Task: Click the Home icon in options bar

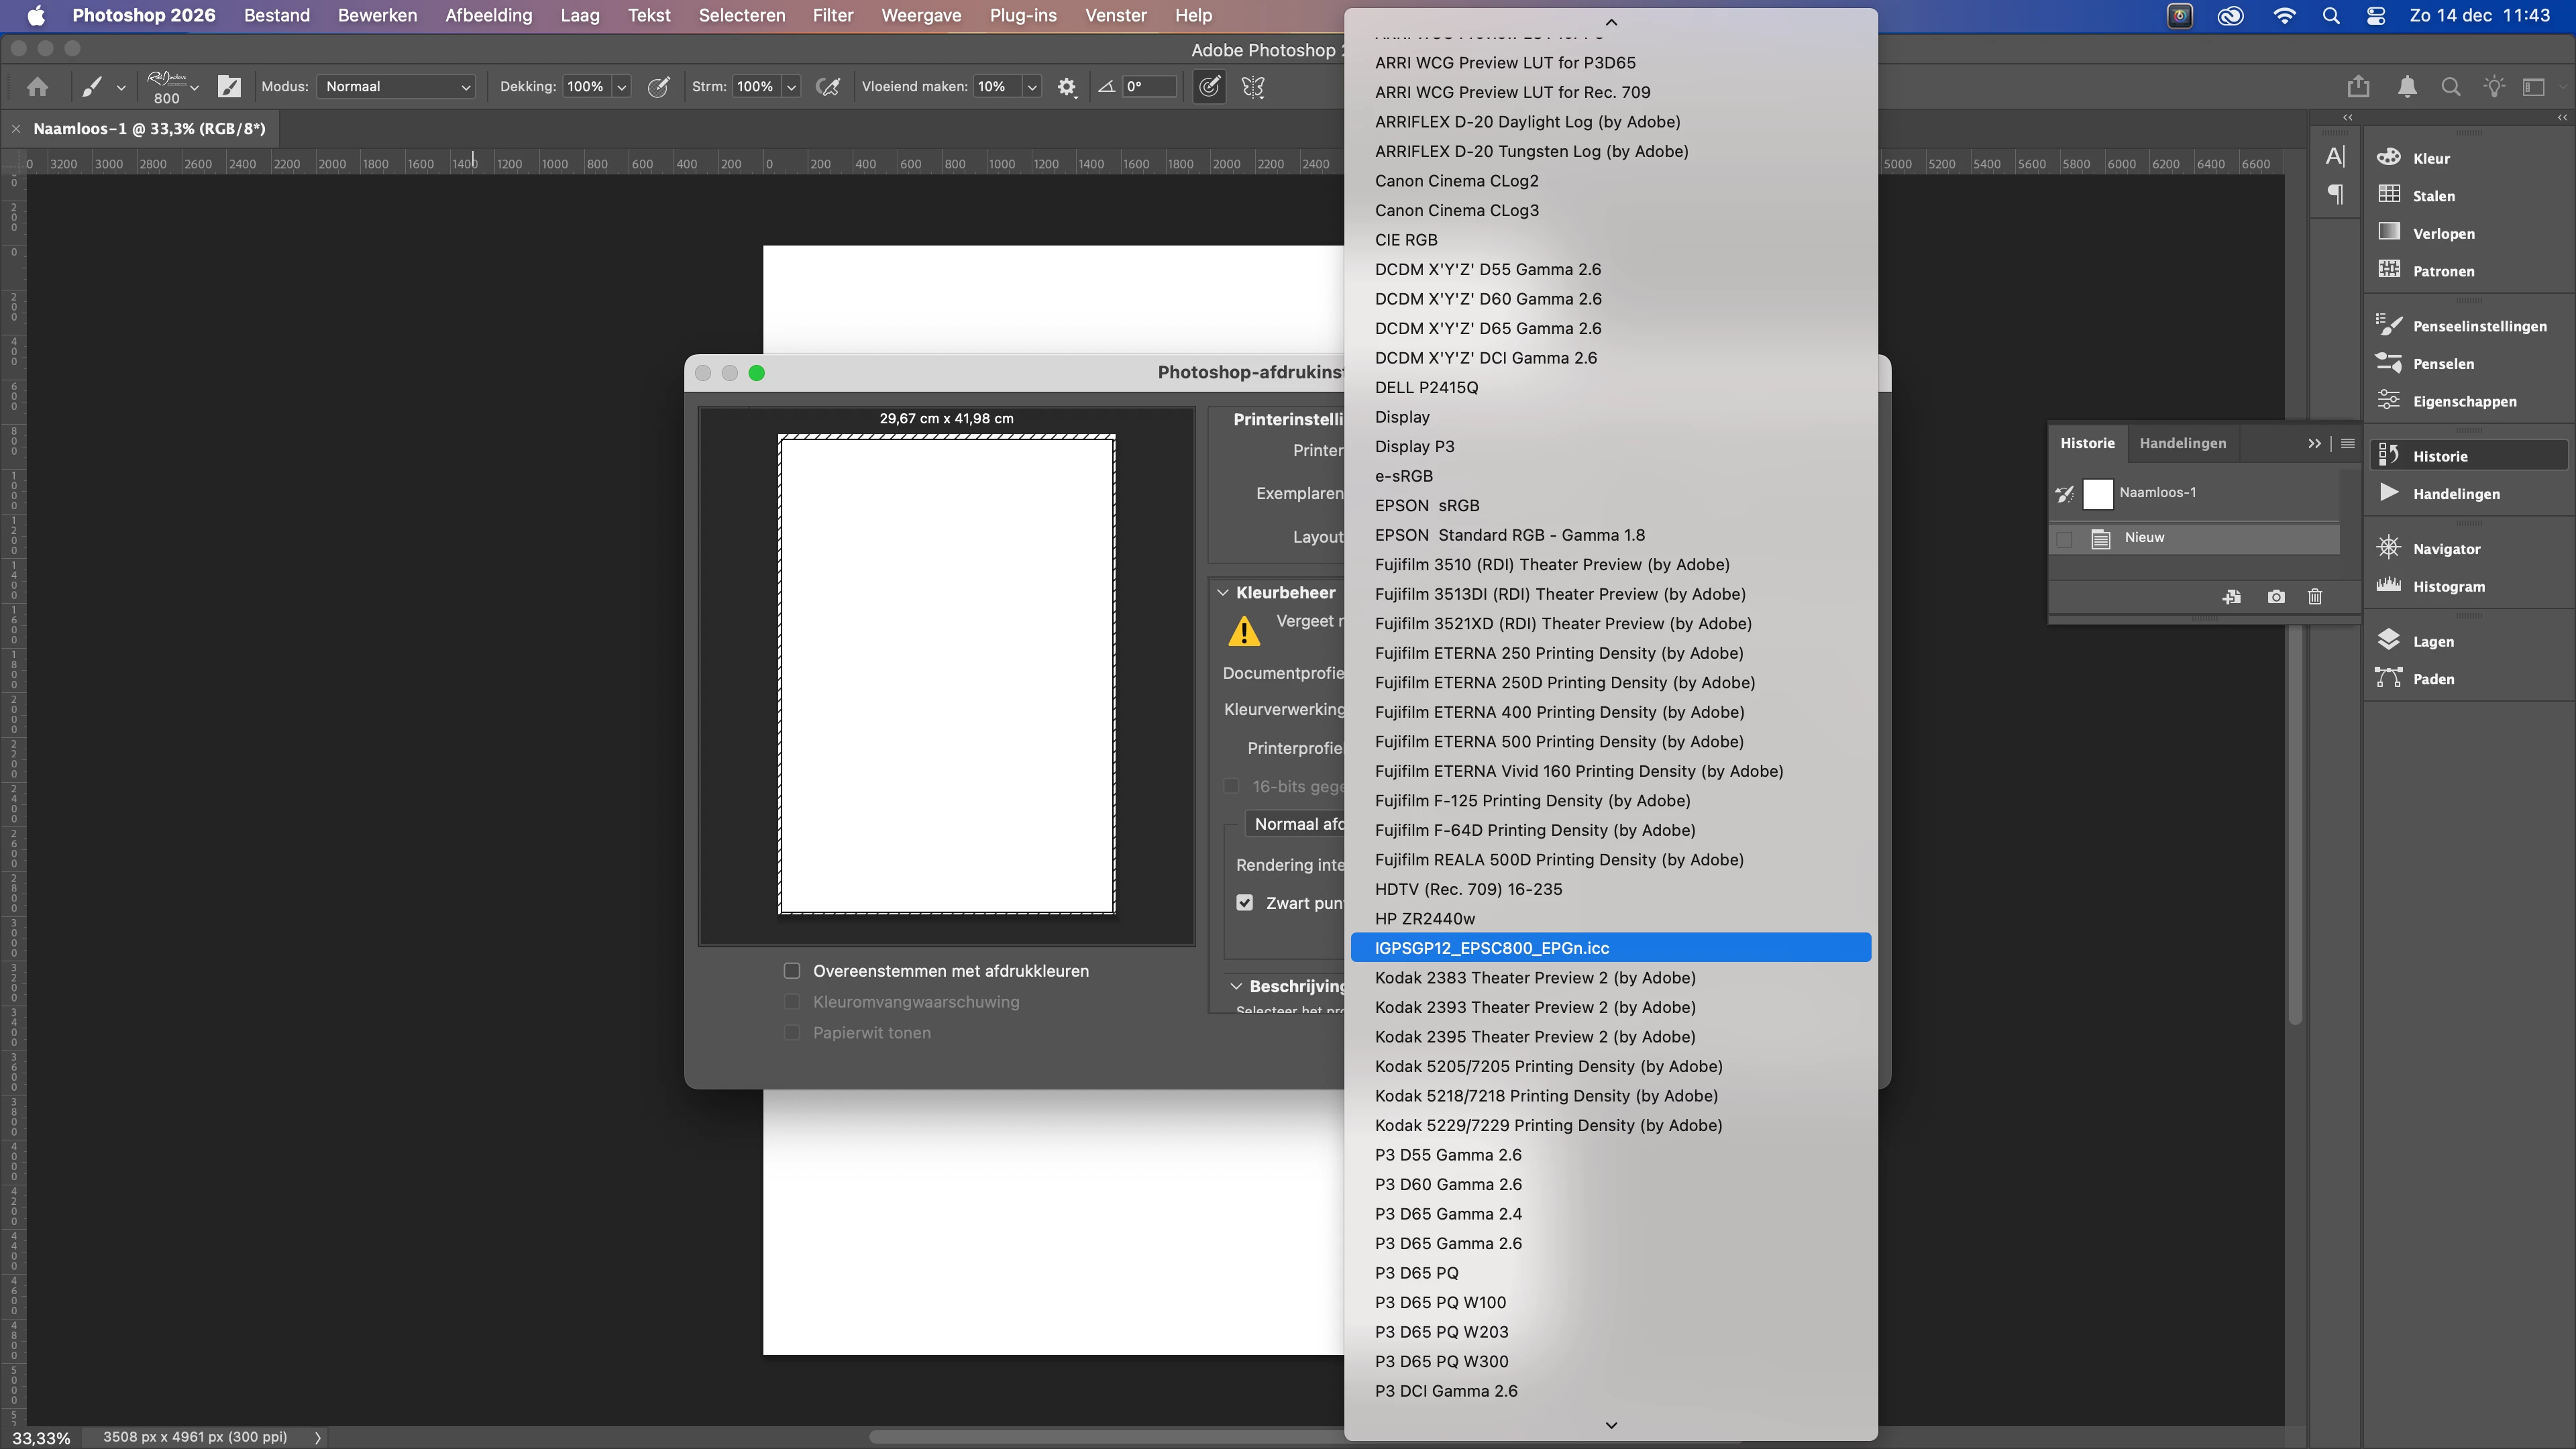Action: [x=38, y=87]
